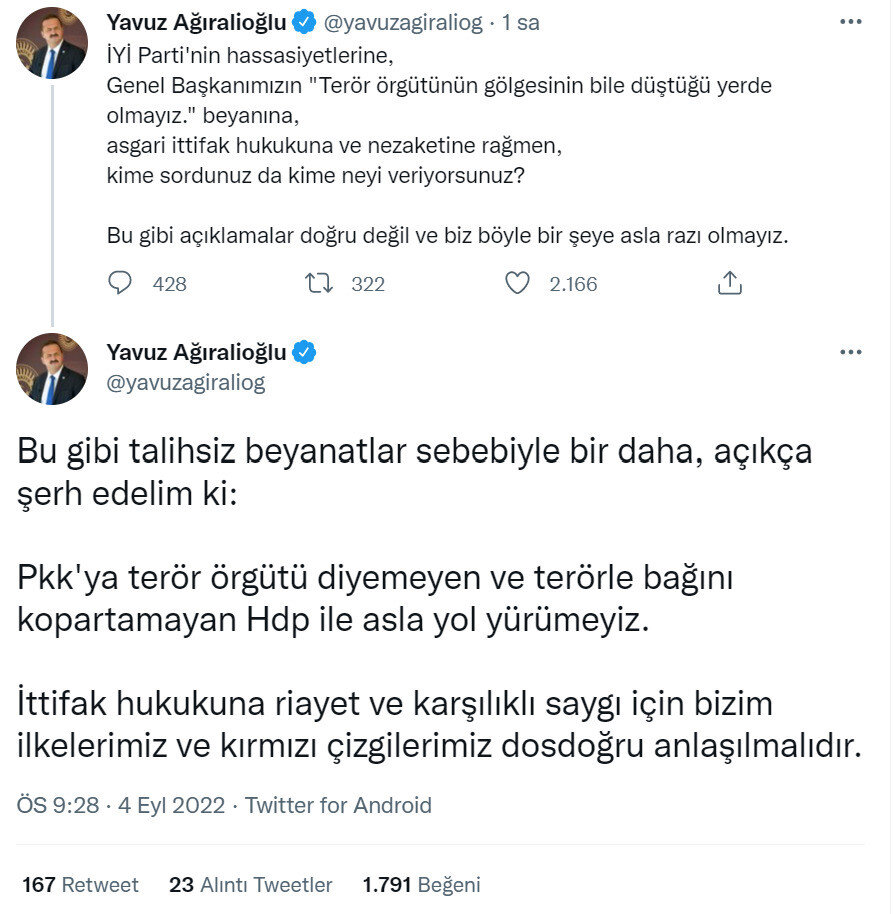The height and width of the screenshot is (914, 896).
Task: Open Yavuz Ağıralioğlu name on second tweet
Action: pyautogui.click(x=196, y=352)
